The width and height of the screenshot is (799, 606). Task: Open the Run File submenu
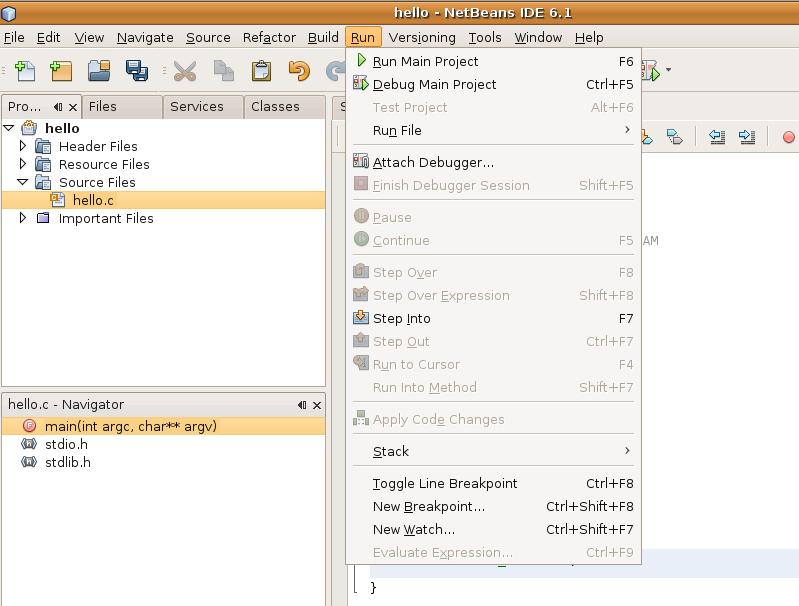(493, 130)
